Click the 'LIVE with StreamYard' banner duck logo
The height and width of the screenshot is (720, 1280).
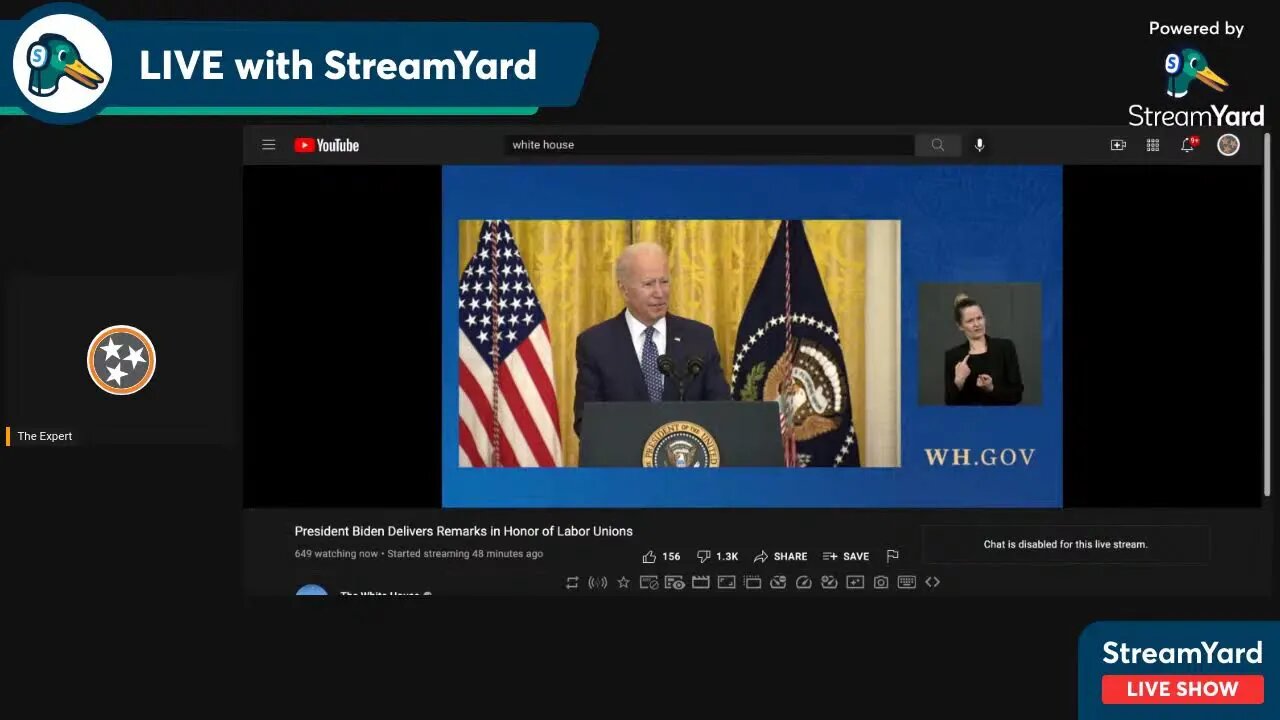(x=62, y=63)
